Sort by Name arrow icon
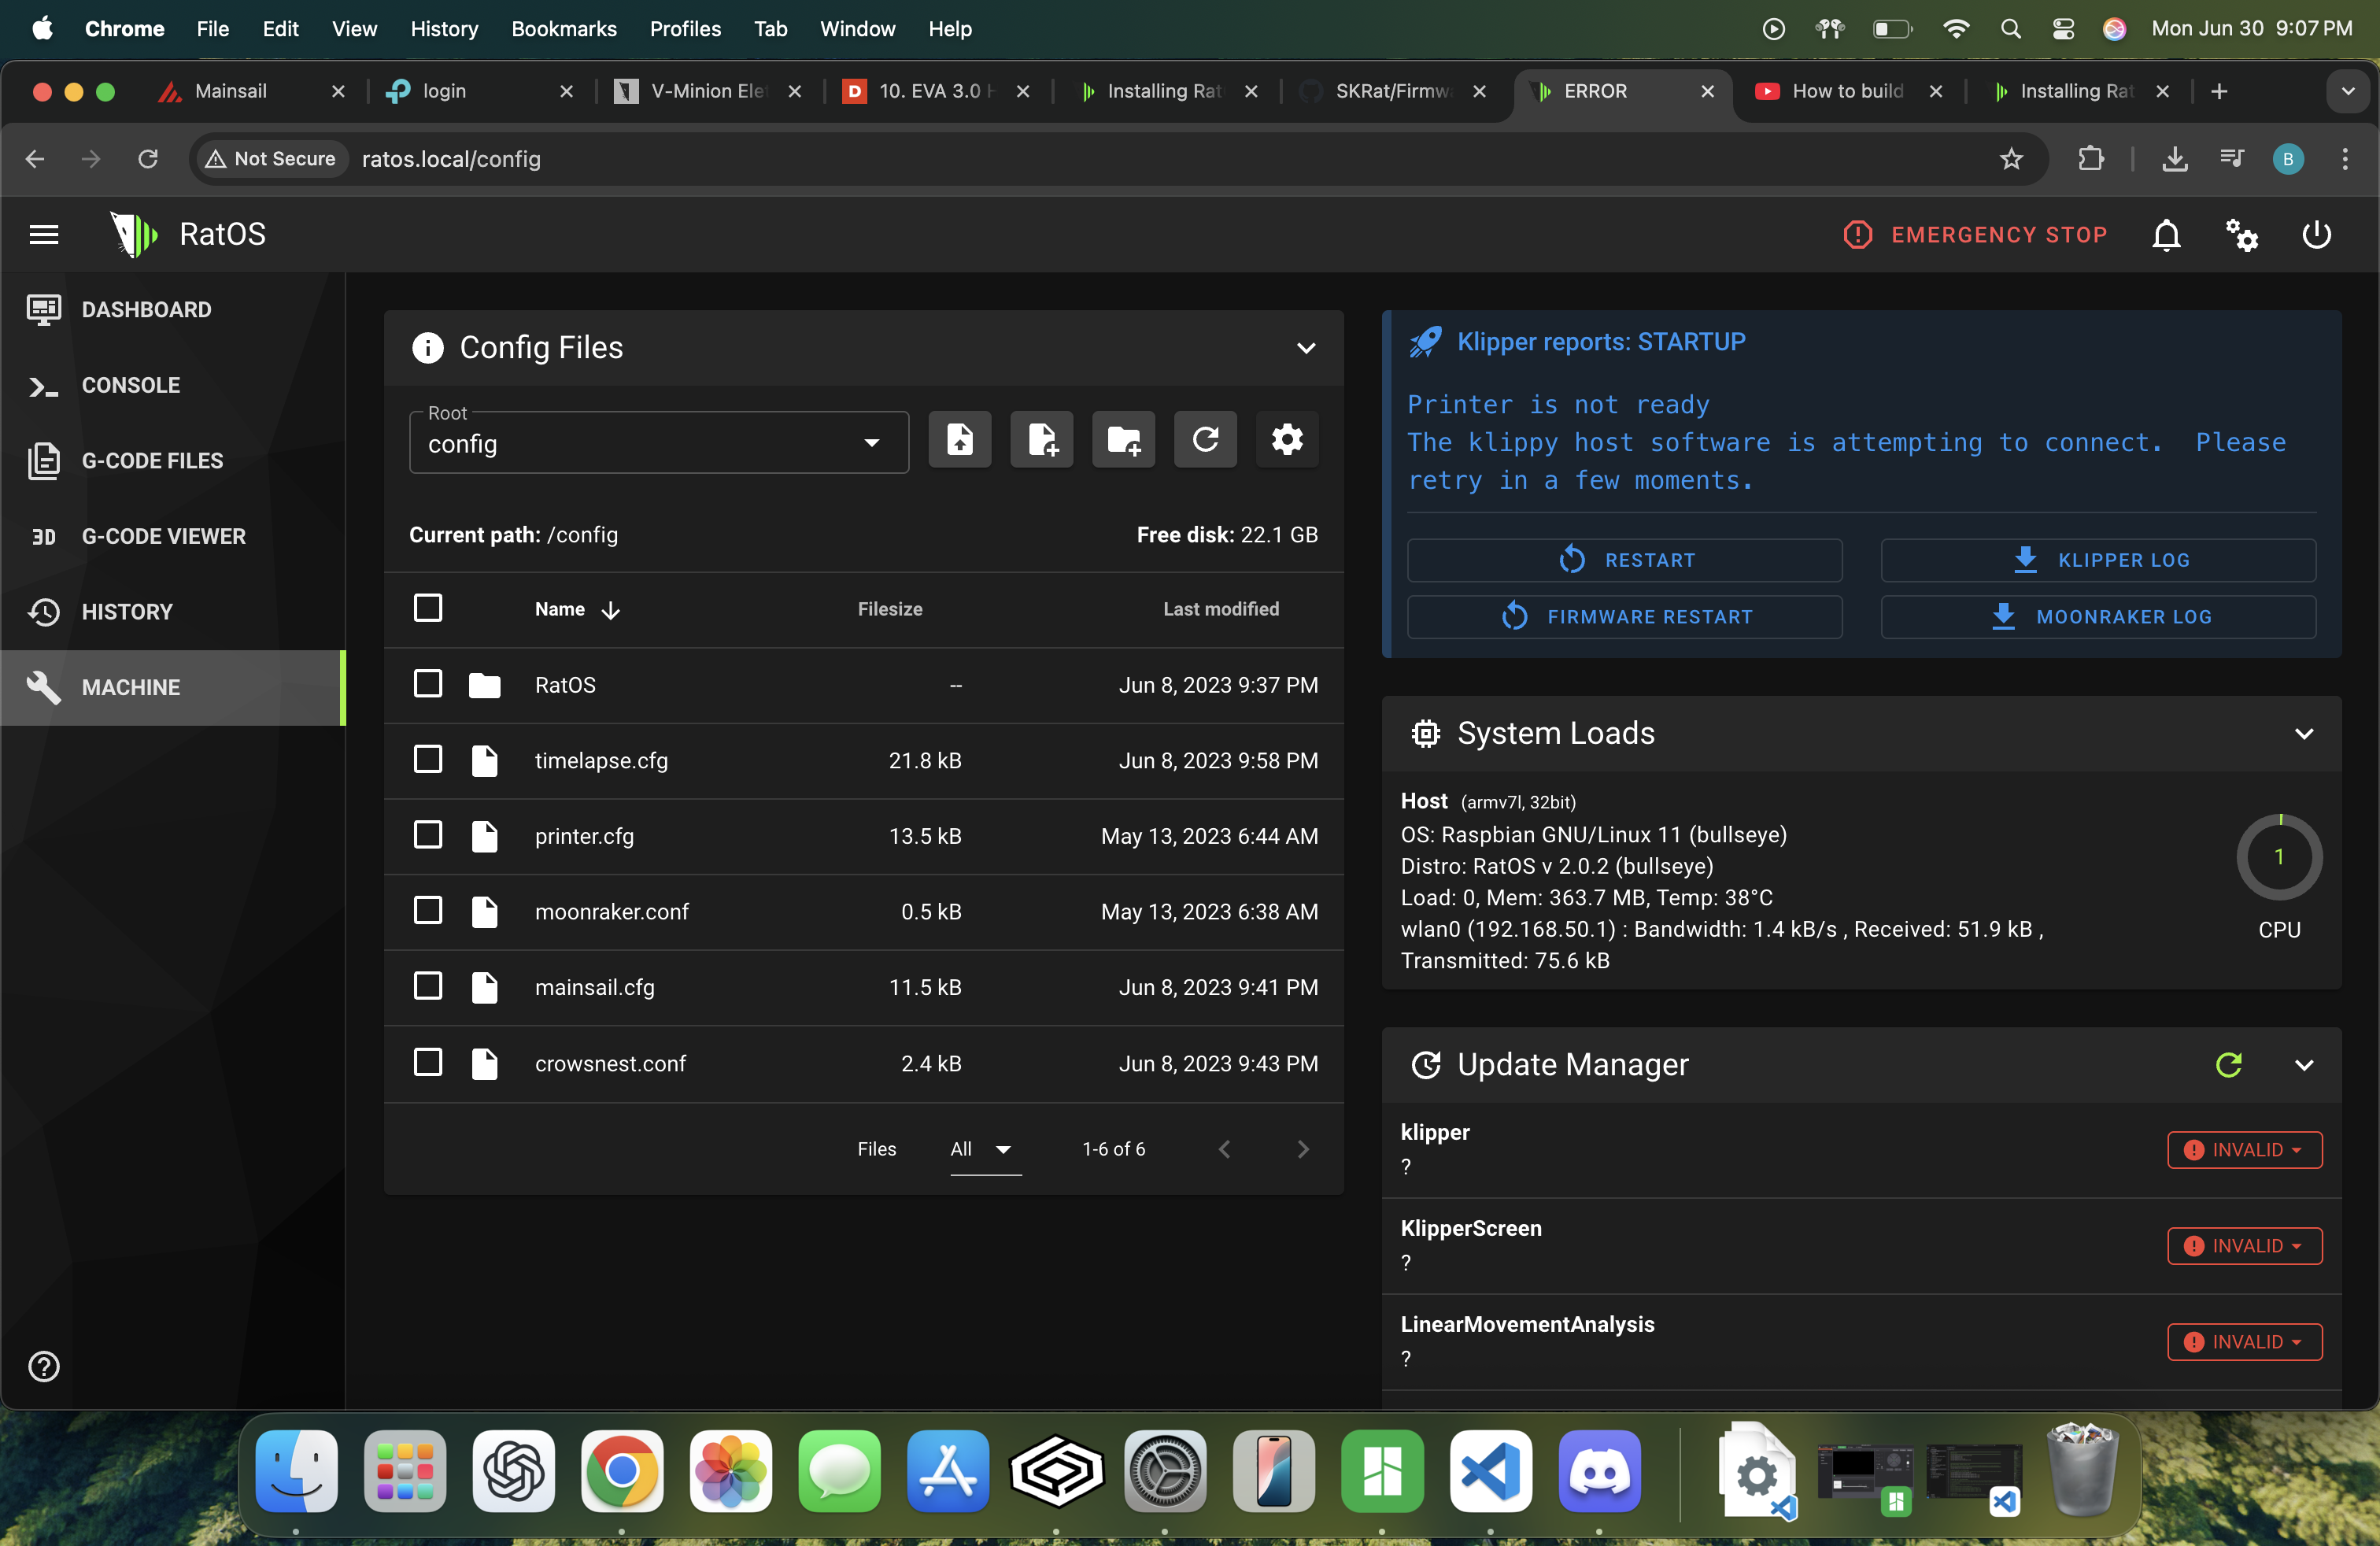The image size is (2380, 1546). coord(611,610)
